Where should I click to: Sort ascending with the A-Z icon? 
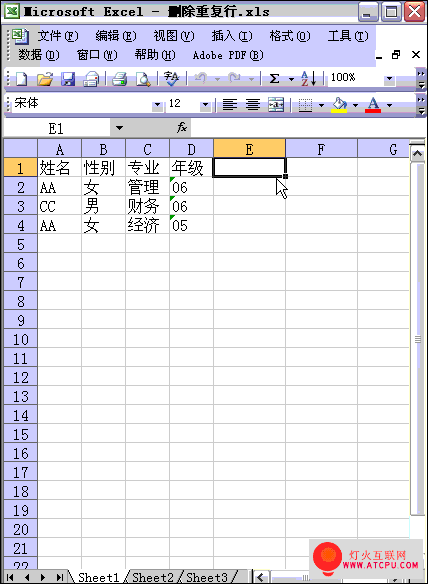pyautogui.click(x=308, y=79)
